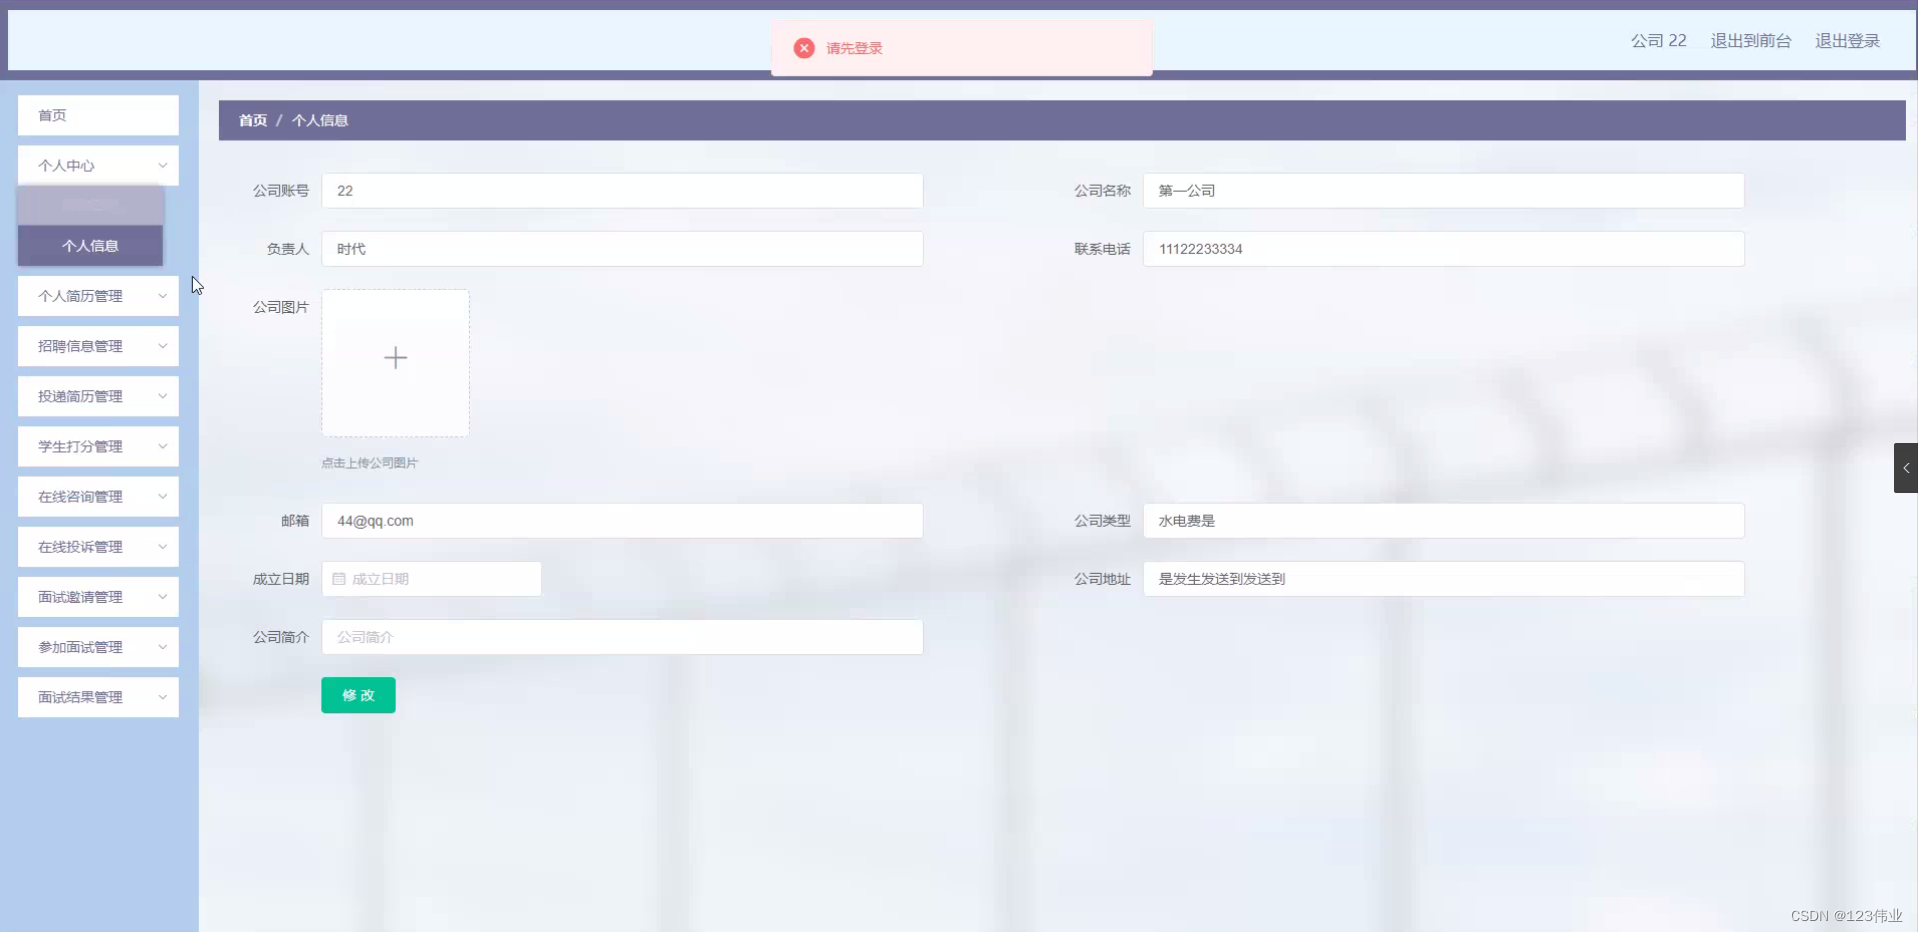Click the plus icon to upload company image

395,358
